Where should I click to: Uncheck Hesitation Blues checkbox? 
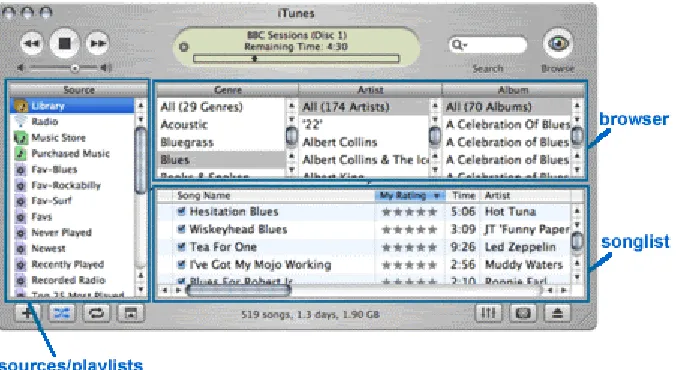pyautogui.click(x=181, y=211)
